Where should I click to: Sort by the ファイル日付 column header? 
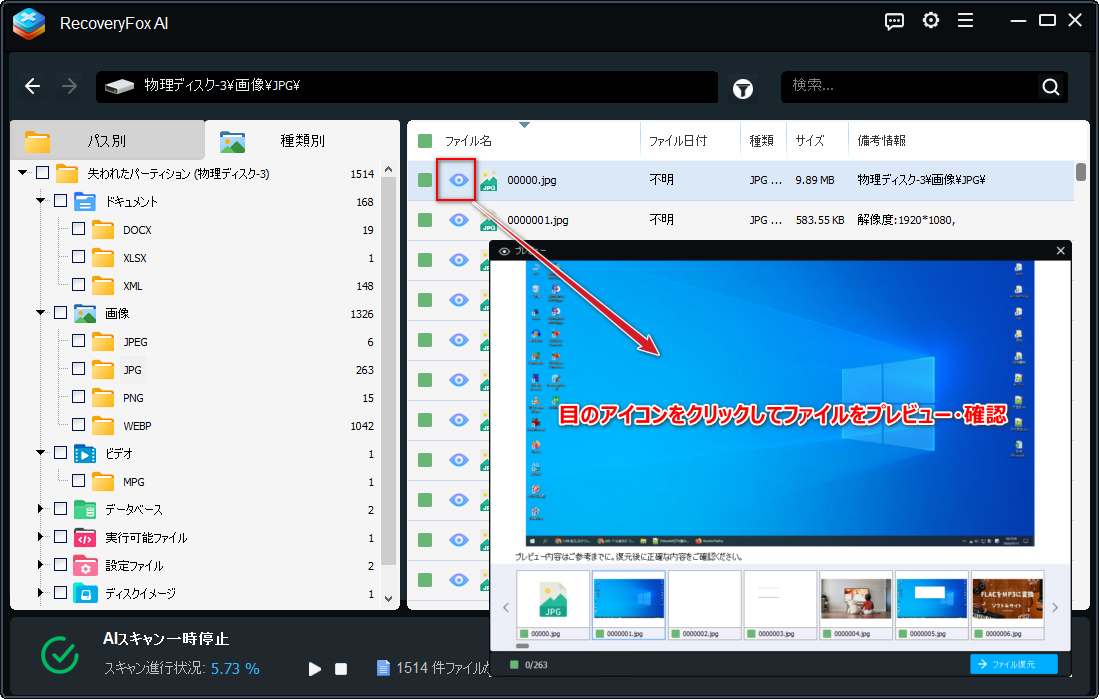(x=678, y=141)
